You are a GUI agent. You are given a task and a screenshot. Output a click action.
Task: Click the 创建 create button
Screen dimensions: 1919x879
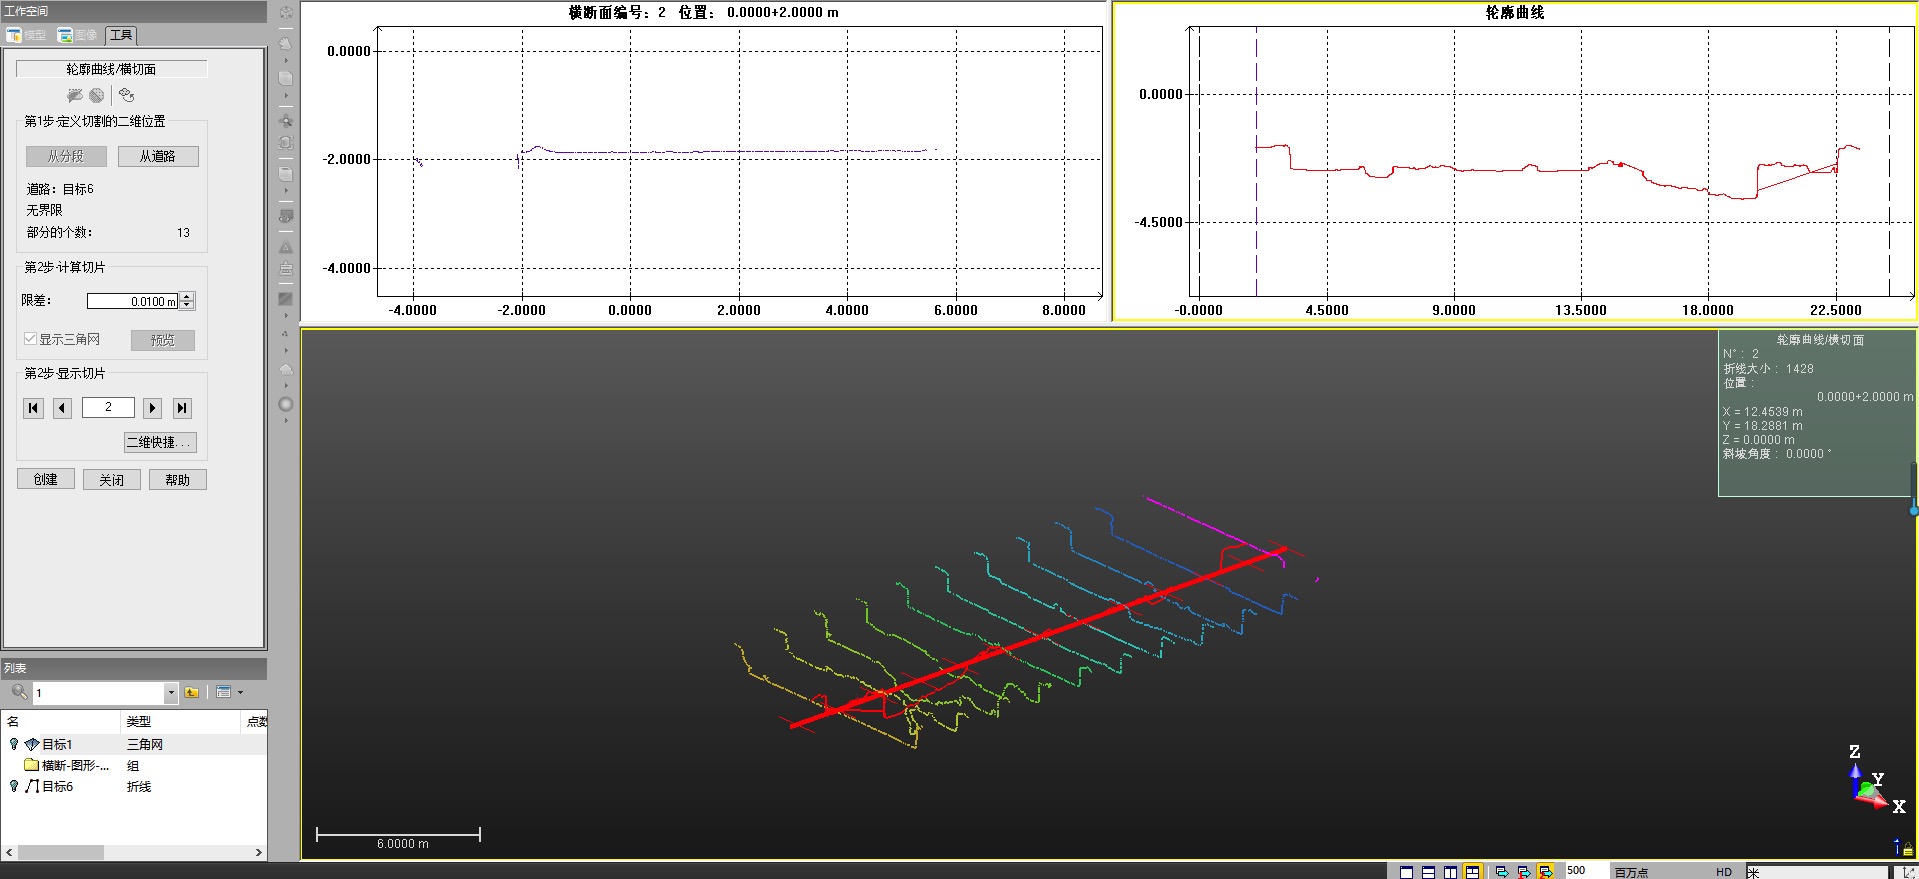[46, 479]
